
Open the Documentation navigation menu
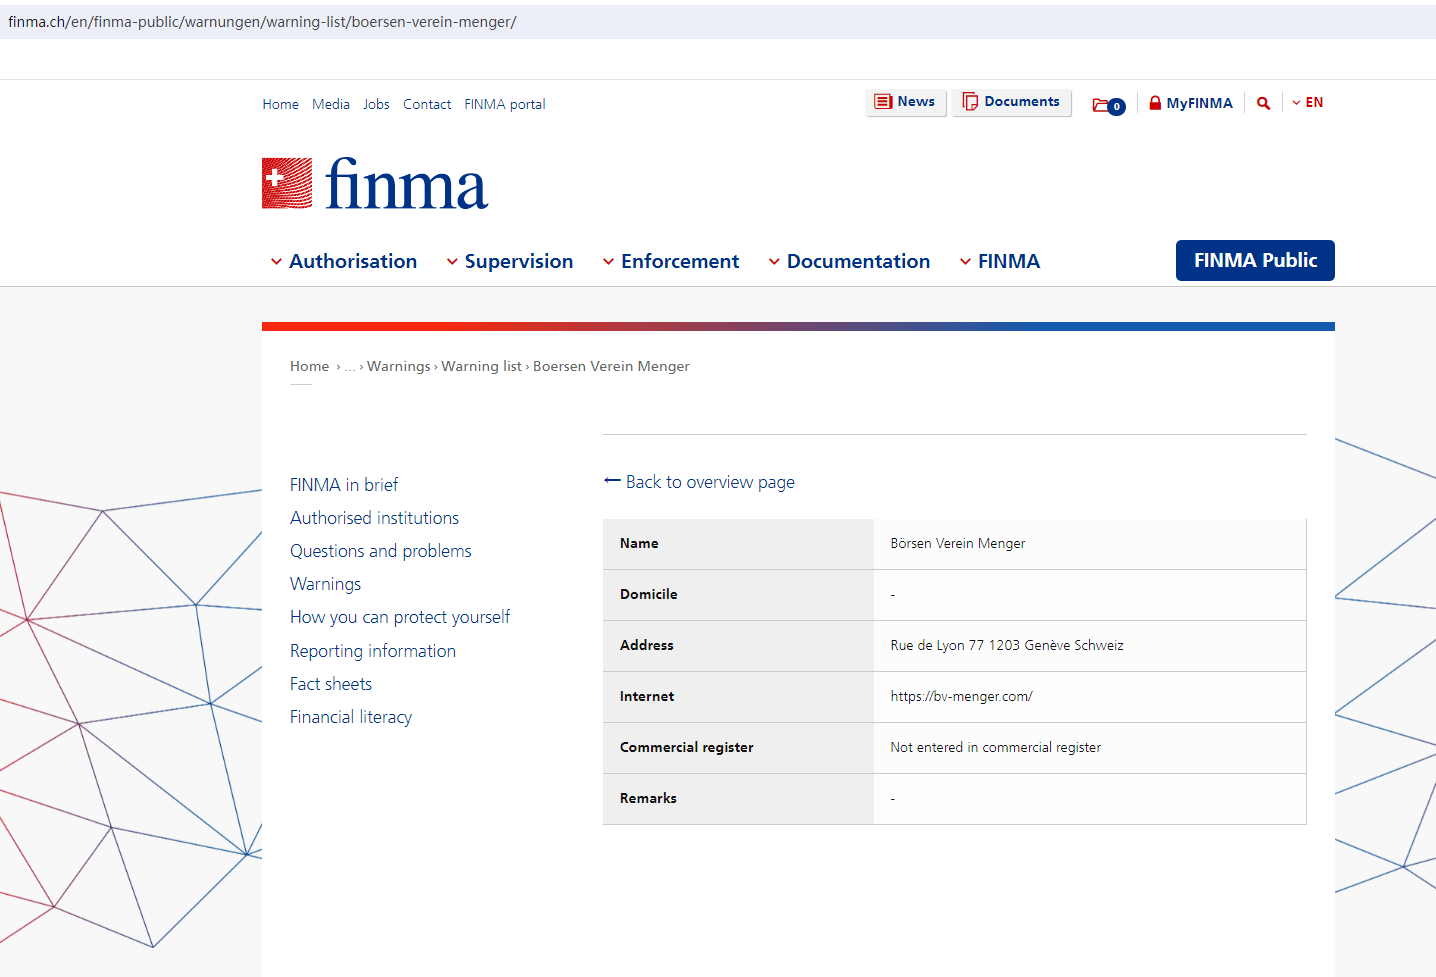click(x=848, y=261)
